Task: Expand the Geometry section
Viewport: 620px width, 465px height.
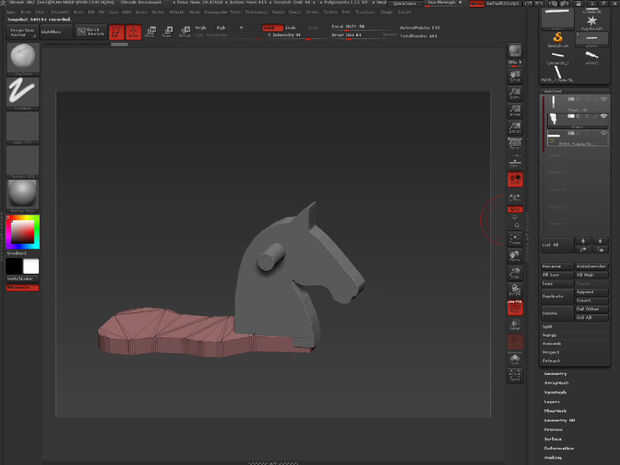Action: click(x=555, y=373)
